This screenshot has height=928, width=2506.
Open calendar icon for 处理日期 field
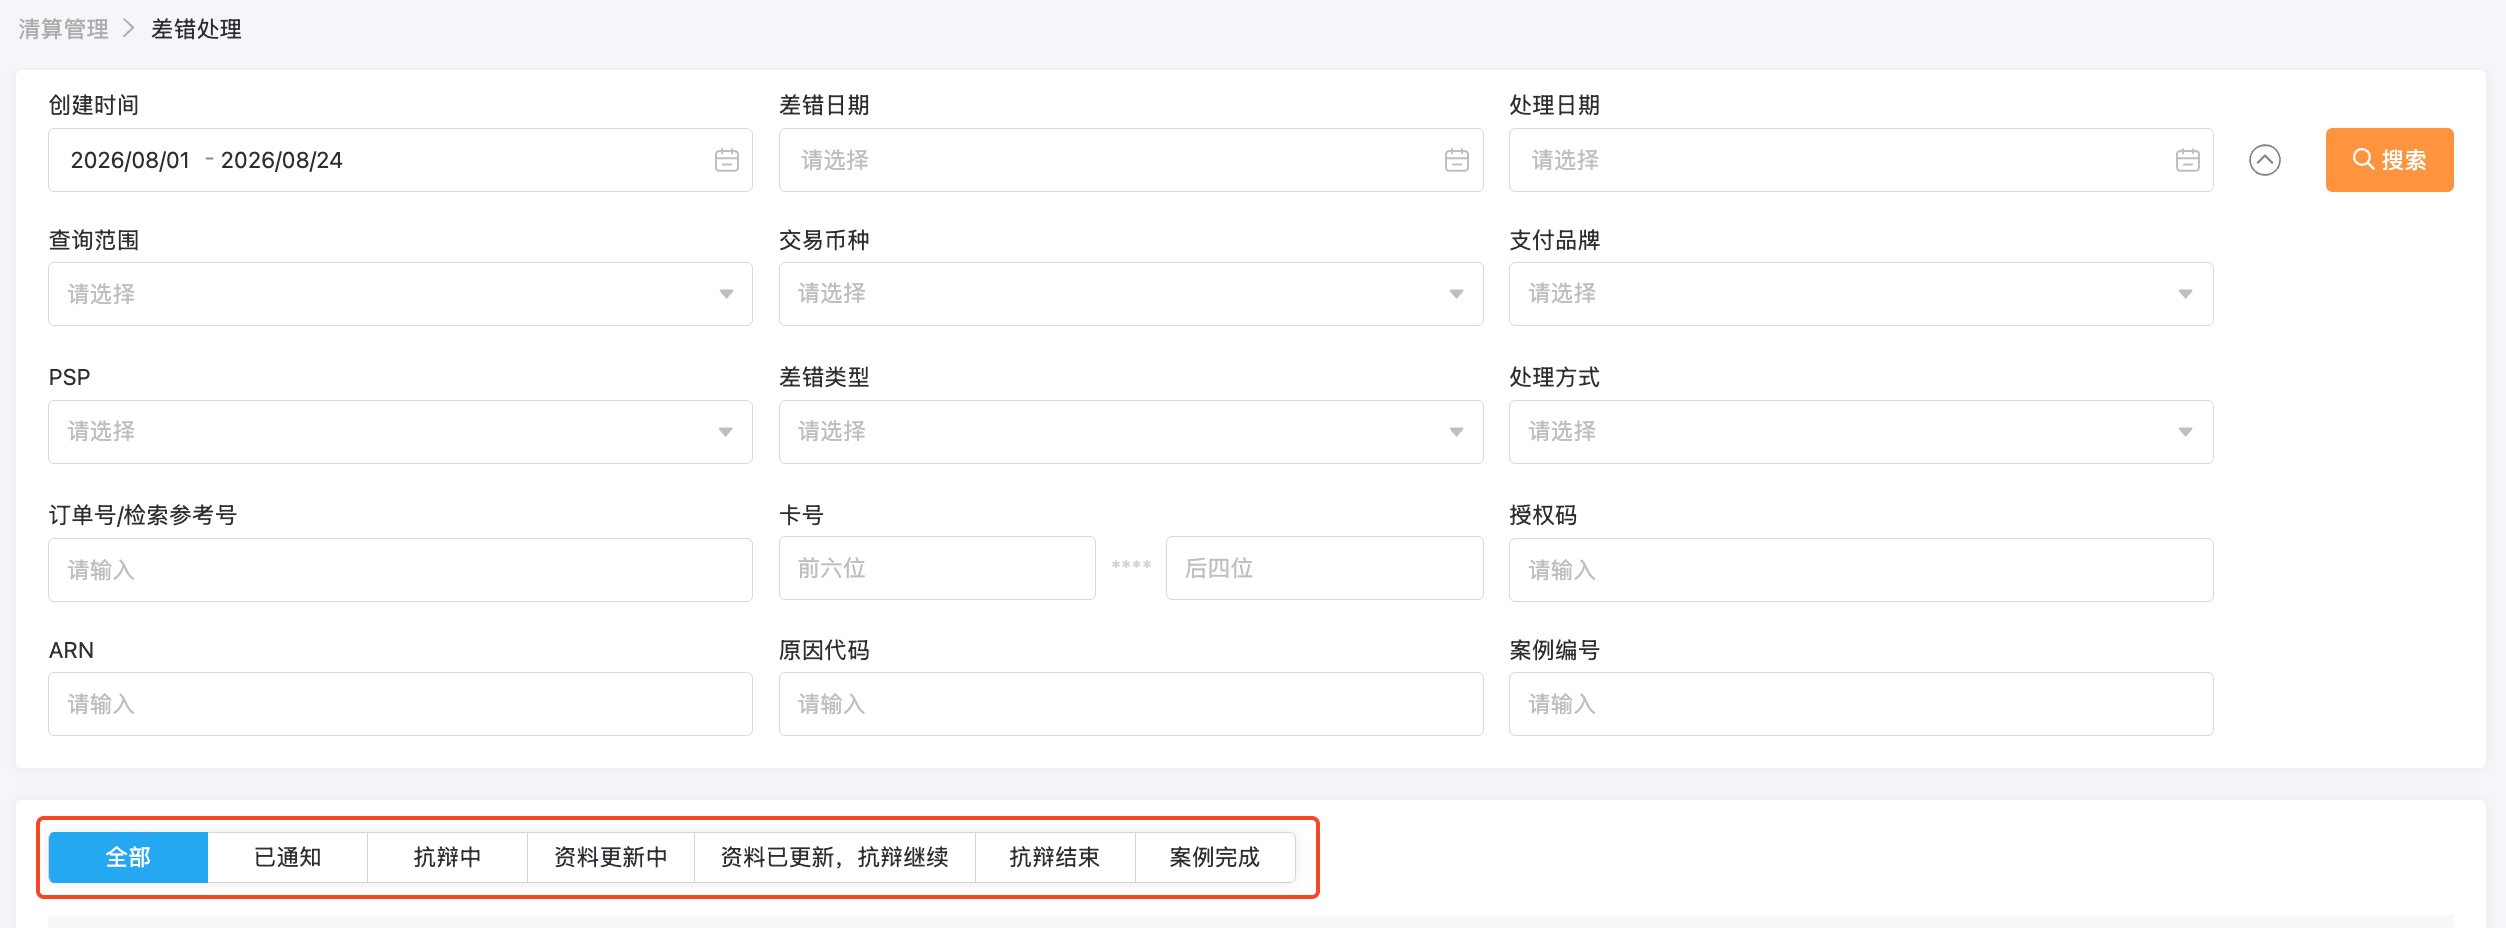(2188, 160)
